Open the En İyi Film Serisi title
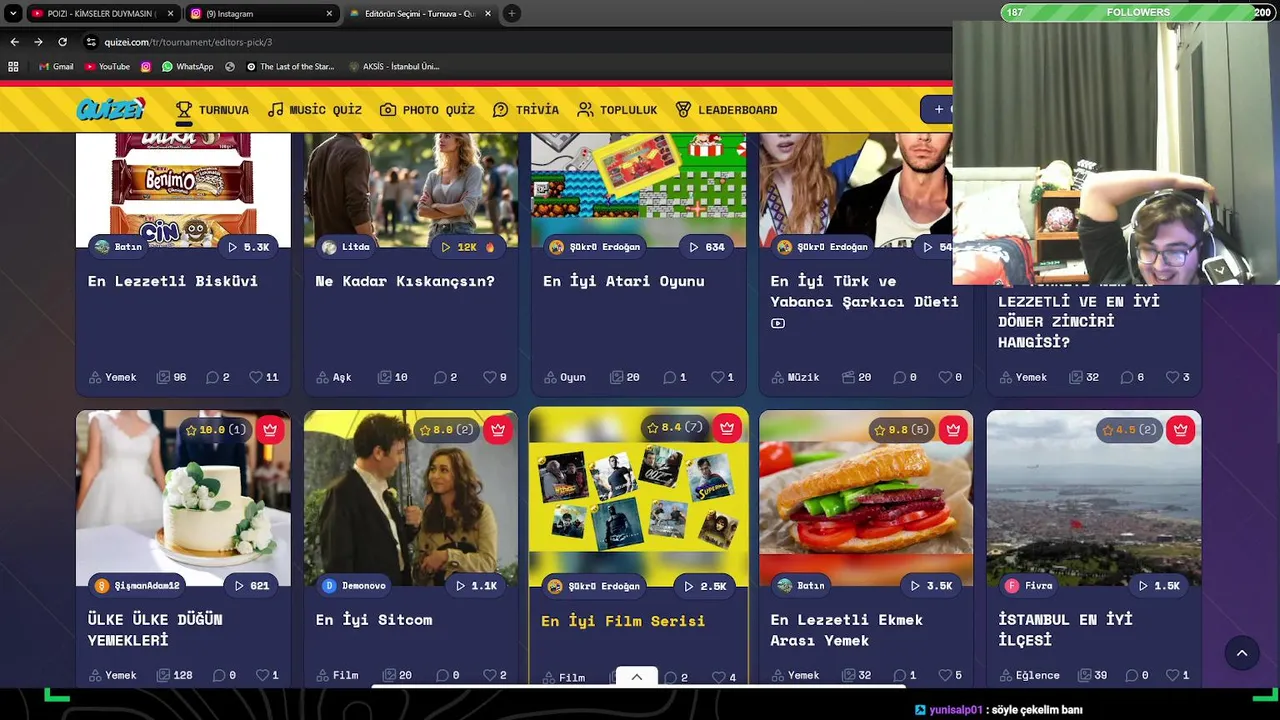 623,621
